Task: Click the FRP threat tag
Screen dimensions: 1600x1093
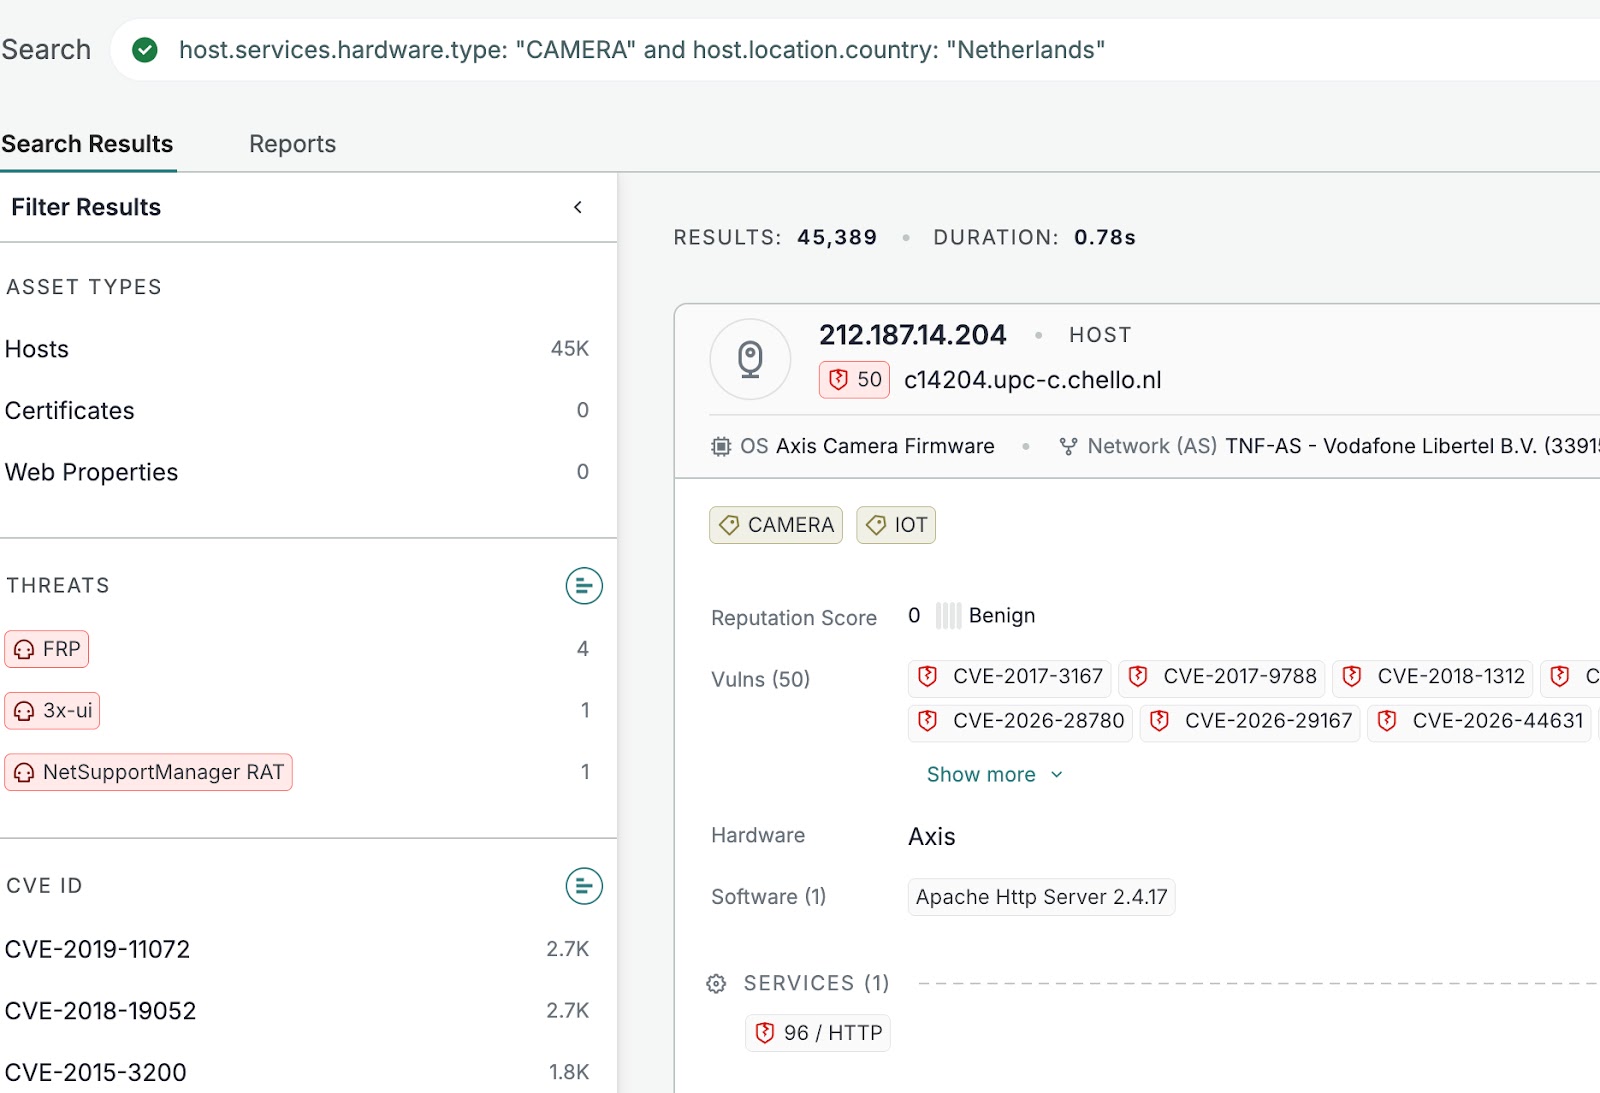Action: click(x=47, y=649)
